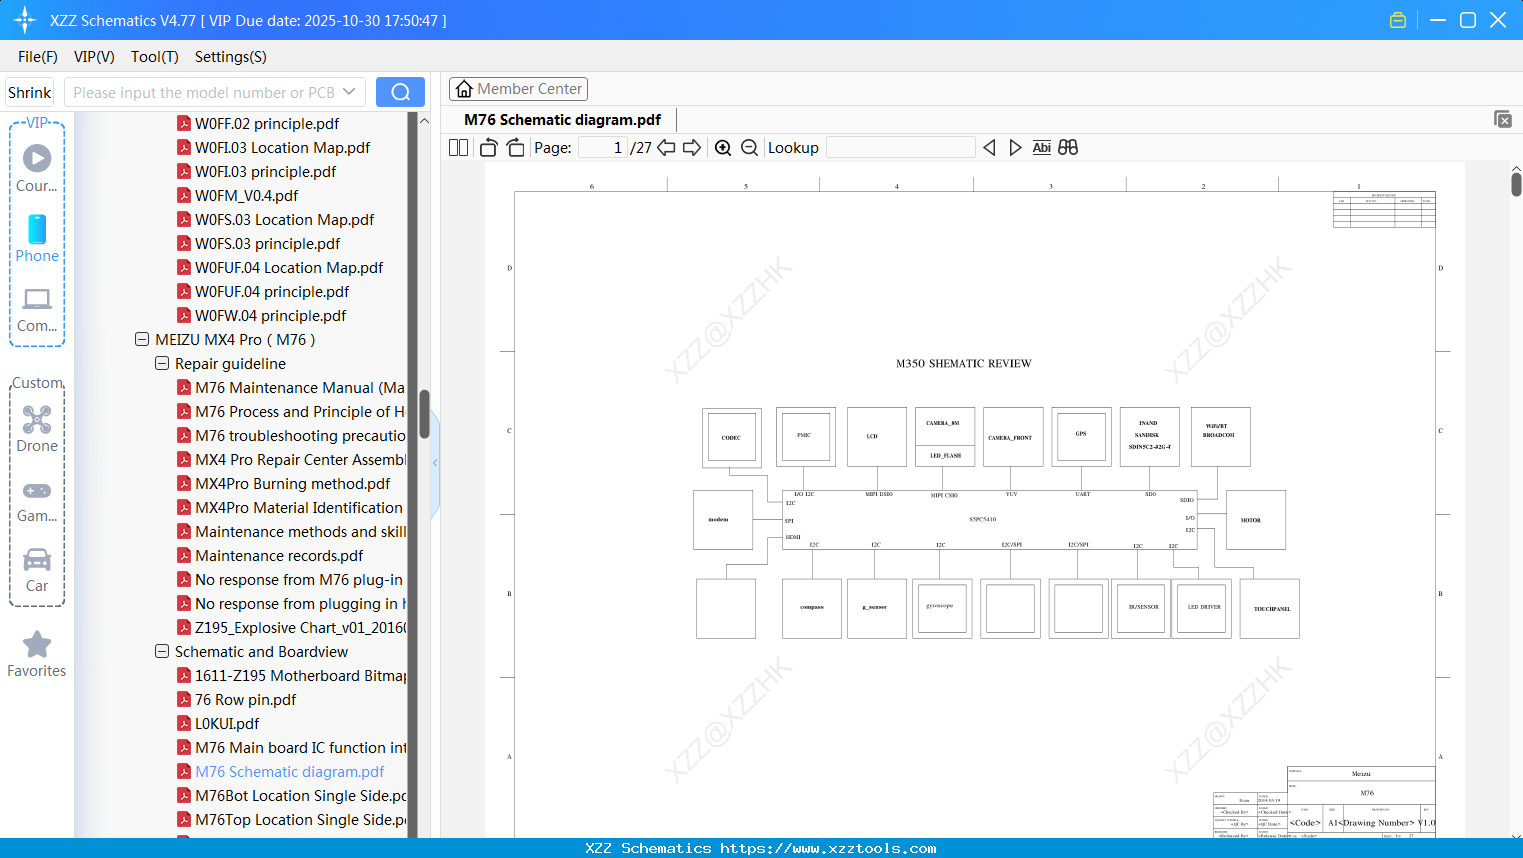Toggle the Abi match-case search option
This screenshot has width=1523, height=858.
click(x=1041, y=147)
